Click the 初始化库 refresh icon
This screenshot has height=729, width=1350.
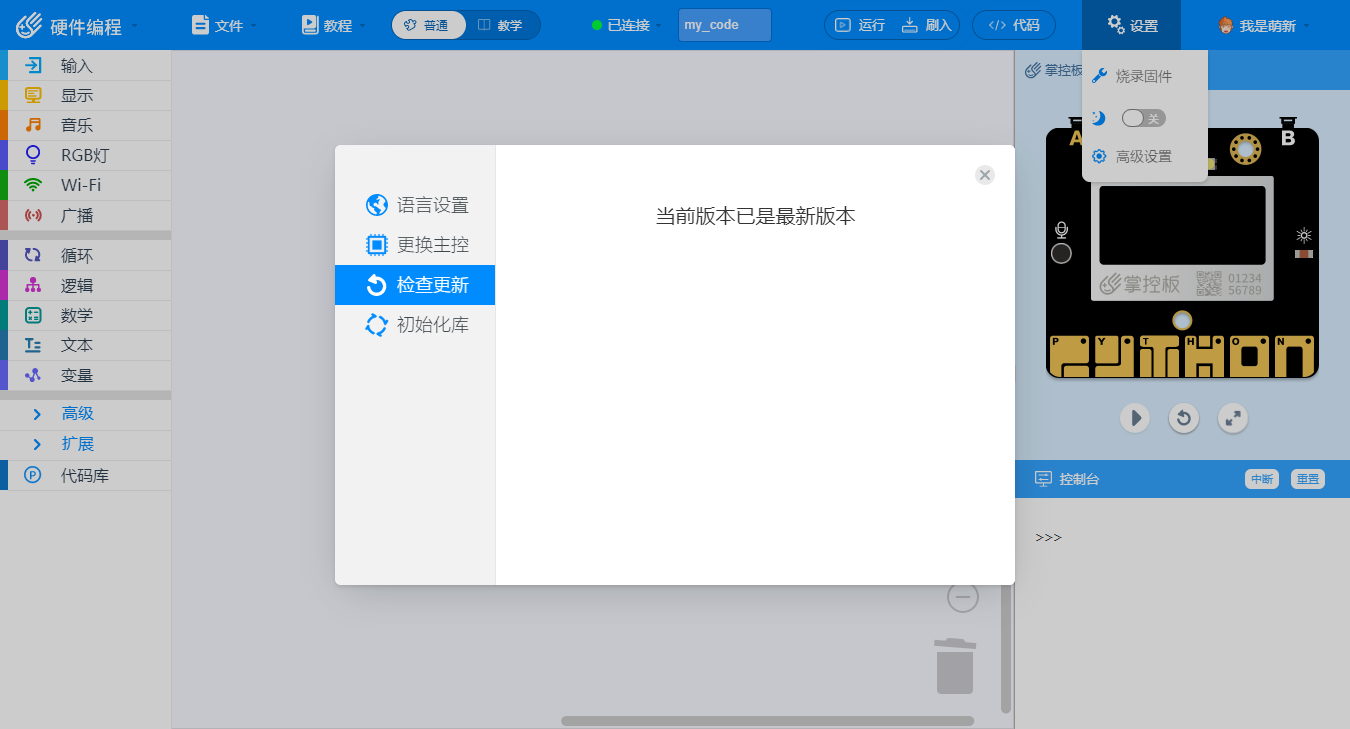pyautogui.click(x=377, y=325)
